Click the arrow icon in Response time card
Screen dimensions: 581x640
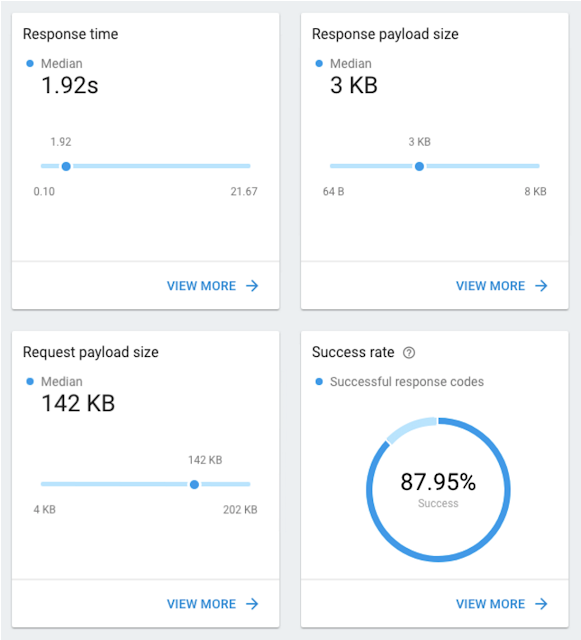tap(252, 286)
